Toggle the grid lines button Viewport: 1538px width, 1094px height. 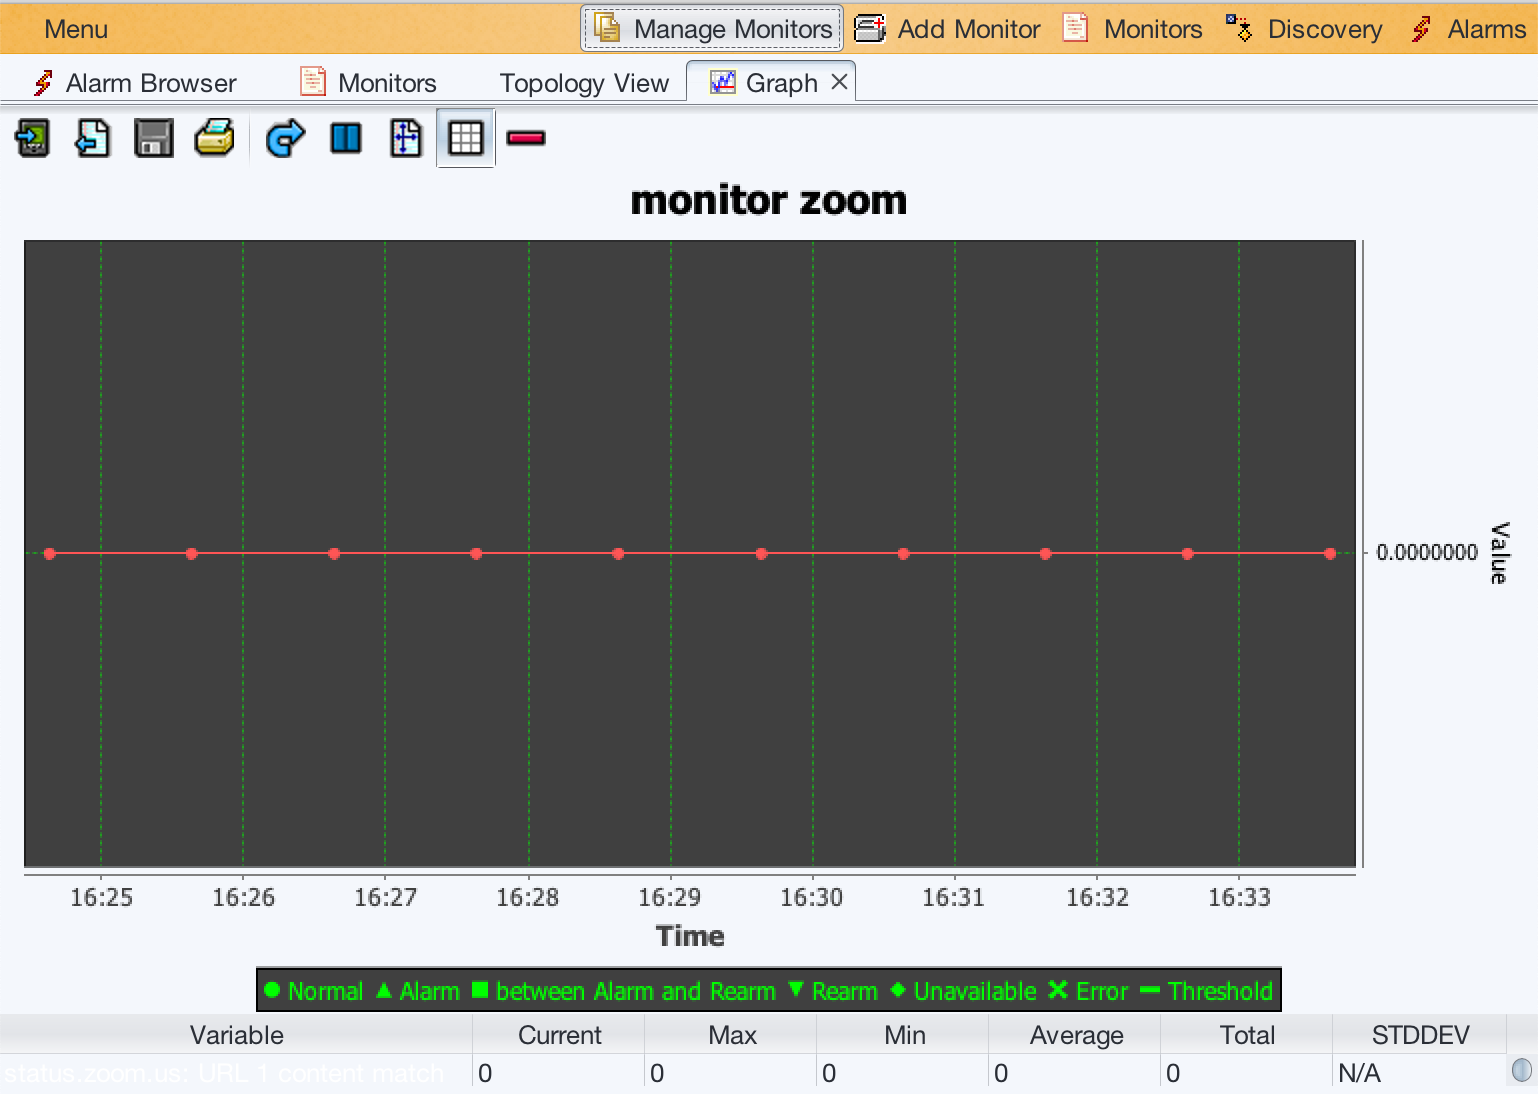[466, 138]
